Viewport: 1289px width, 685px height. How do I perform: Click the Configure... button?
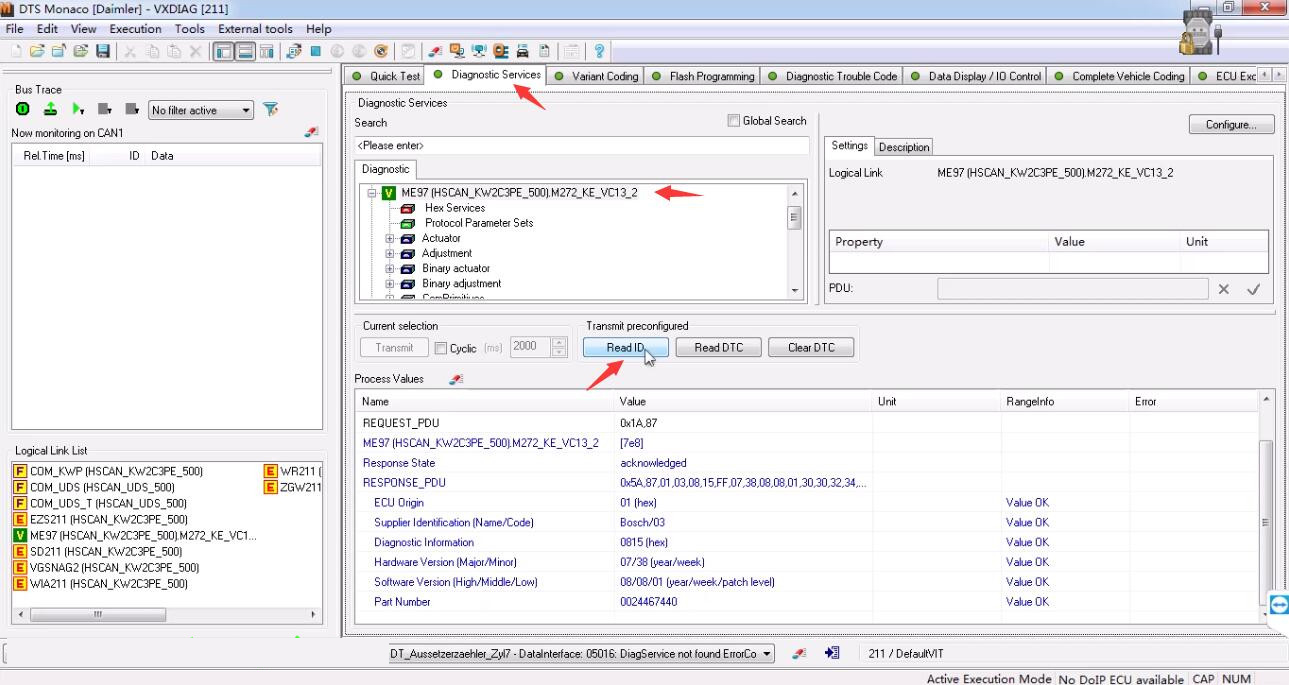(1231, 125)
